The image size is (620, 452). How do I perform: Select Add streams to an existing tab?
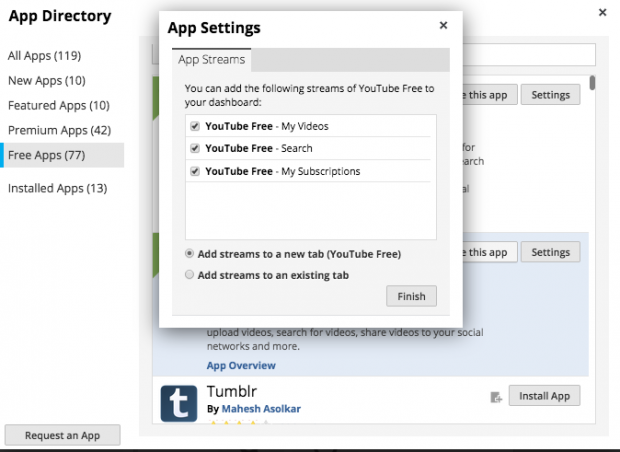189,274
